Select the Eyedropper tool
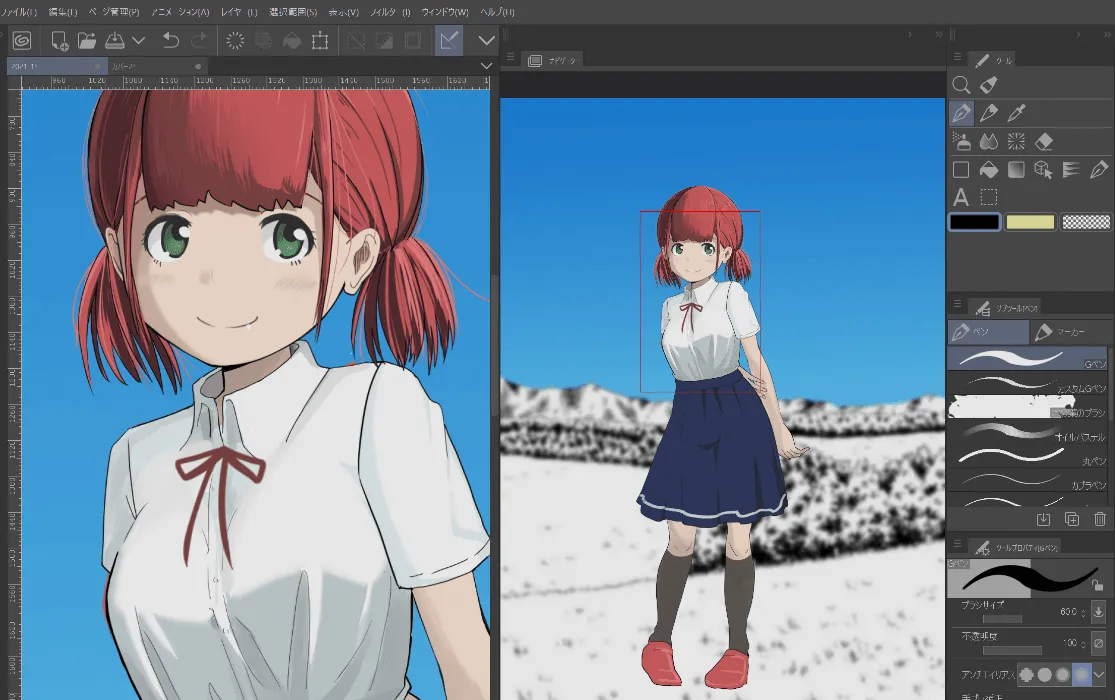This screenshot has width=1115, height=700. [x=1016, y=112]
